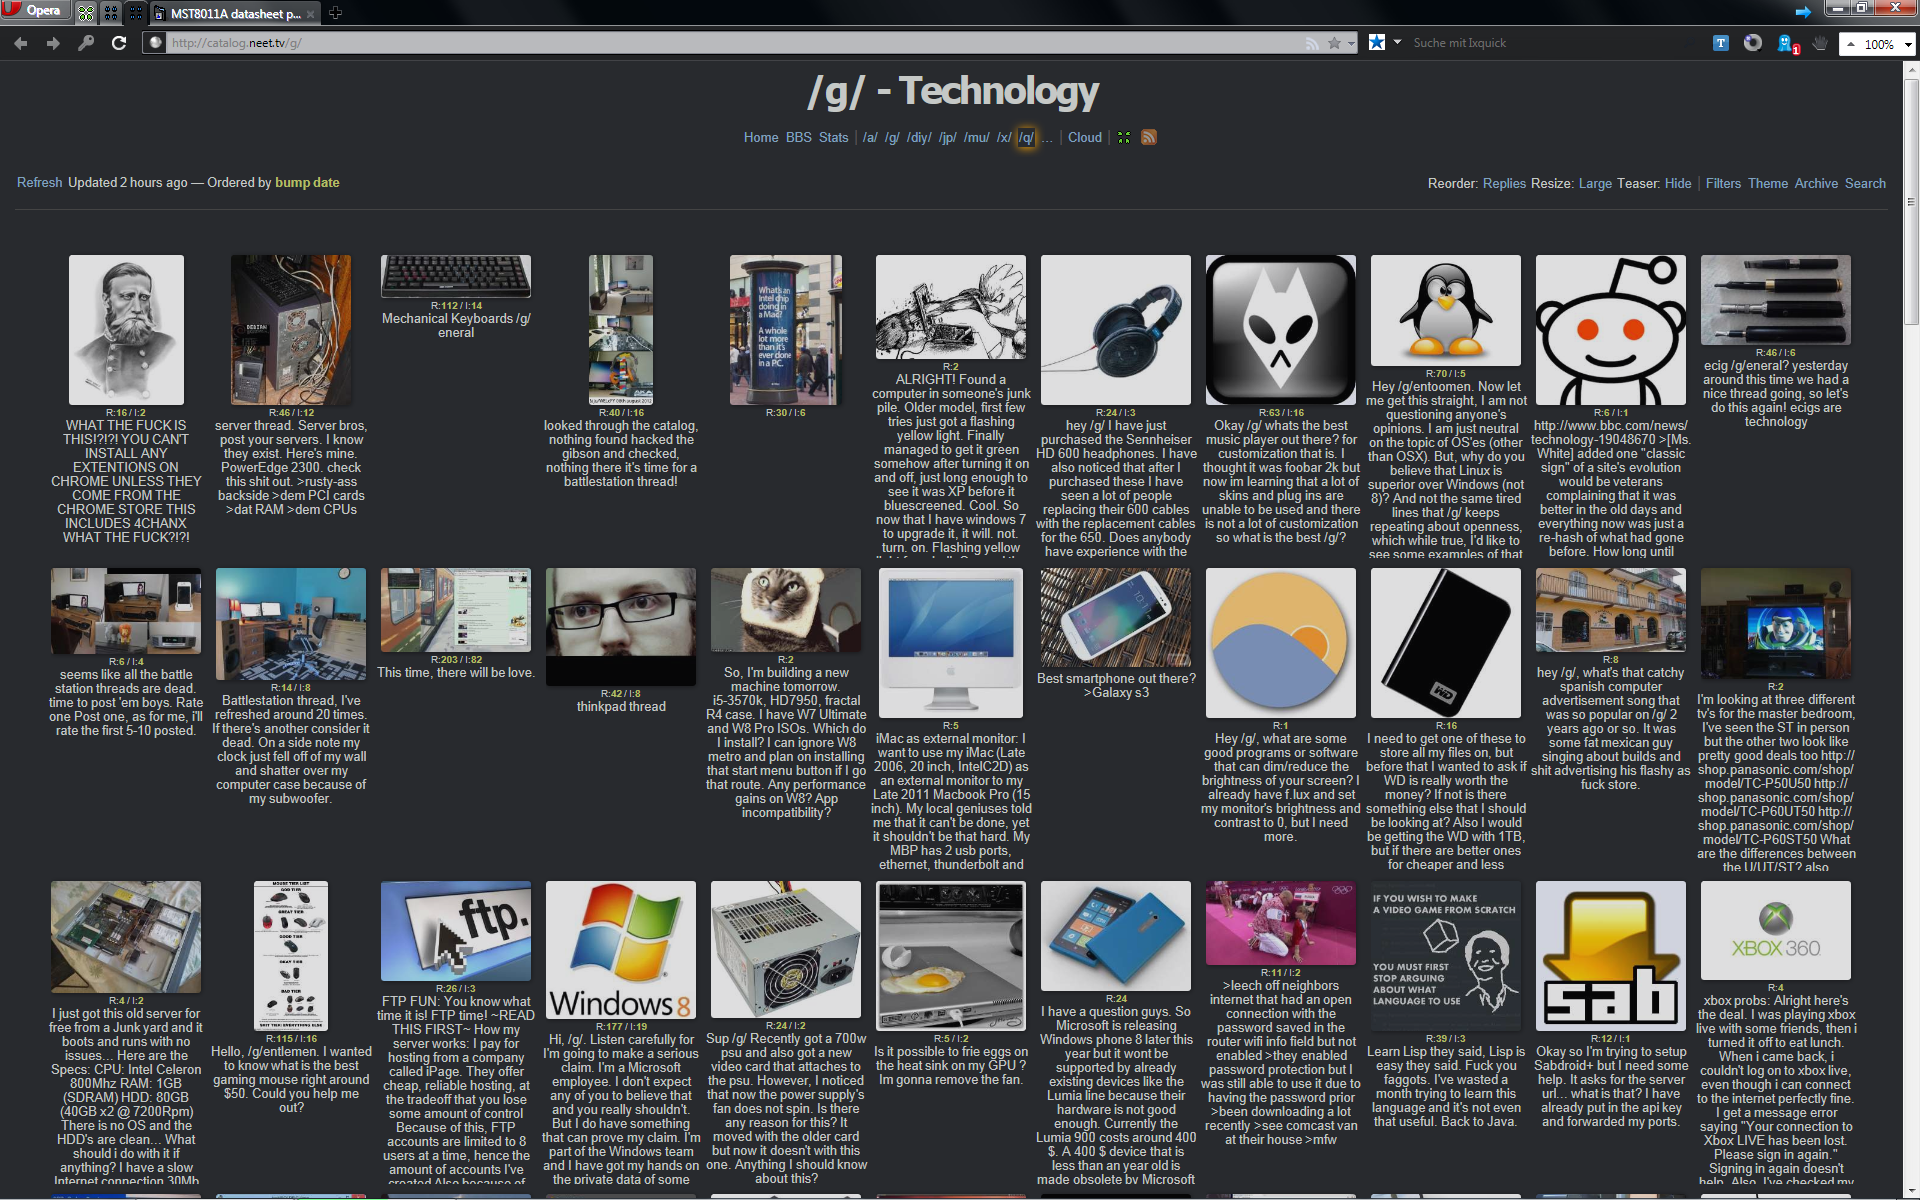Open the ftp cursor thread thumbnail
The height and width of the screenshot is (1200, 1920).
coord(456,931)
